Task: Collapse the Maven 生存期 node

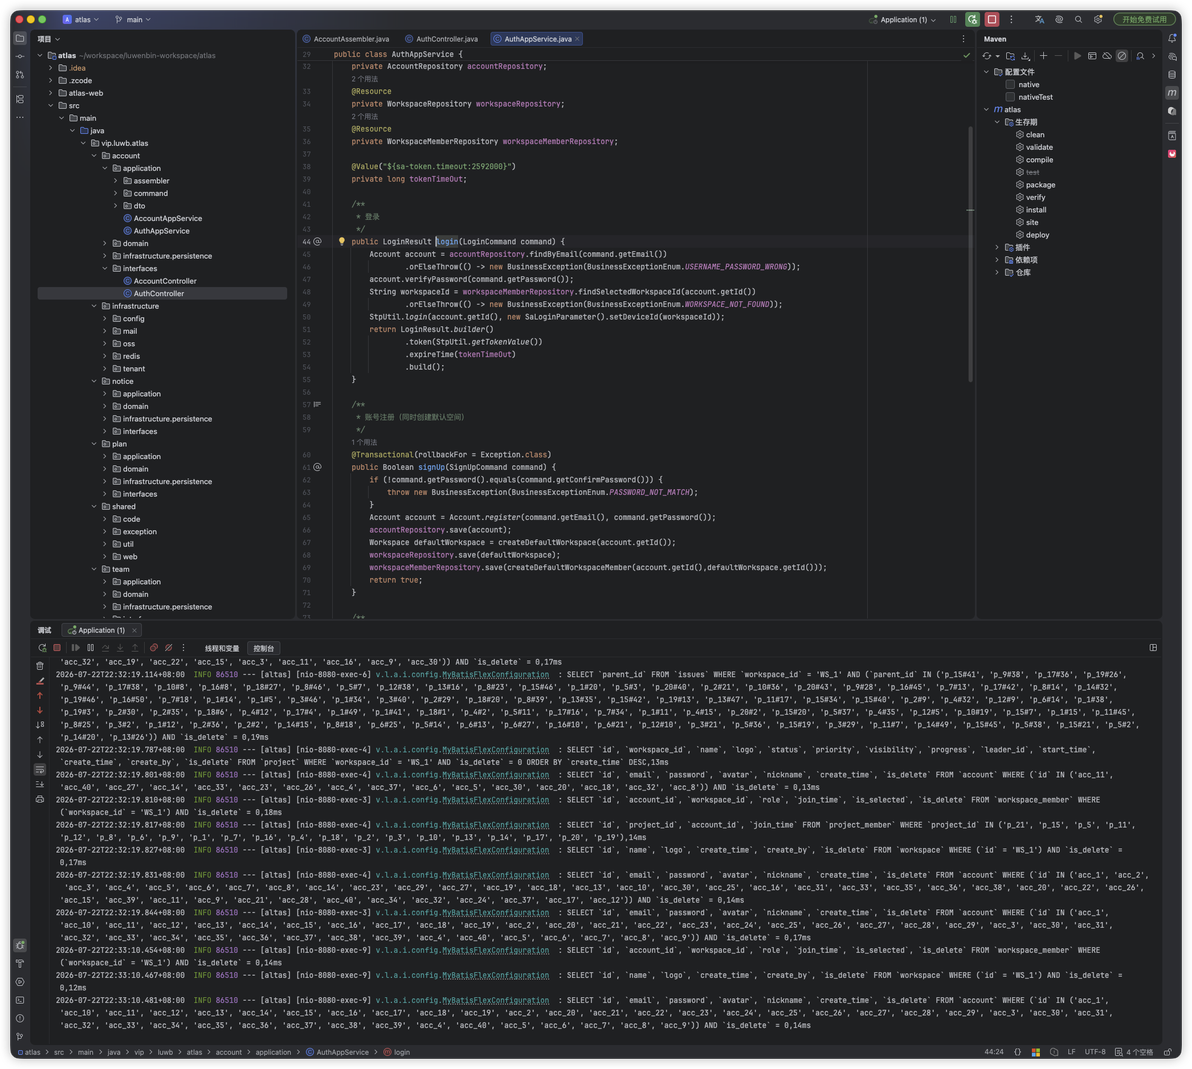Action: tap(997, 122)
